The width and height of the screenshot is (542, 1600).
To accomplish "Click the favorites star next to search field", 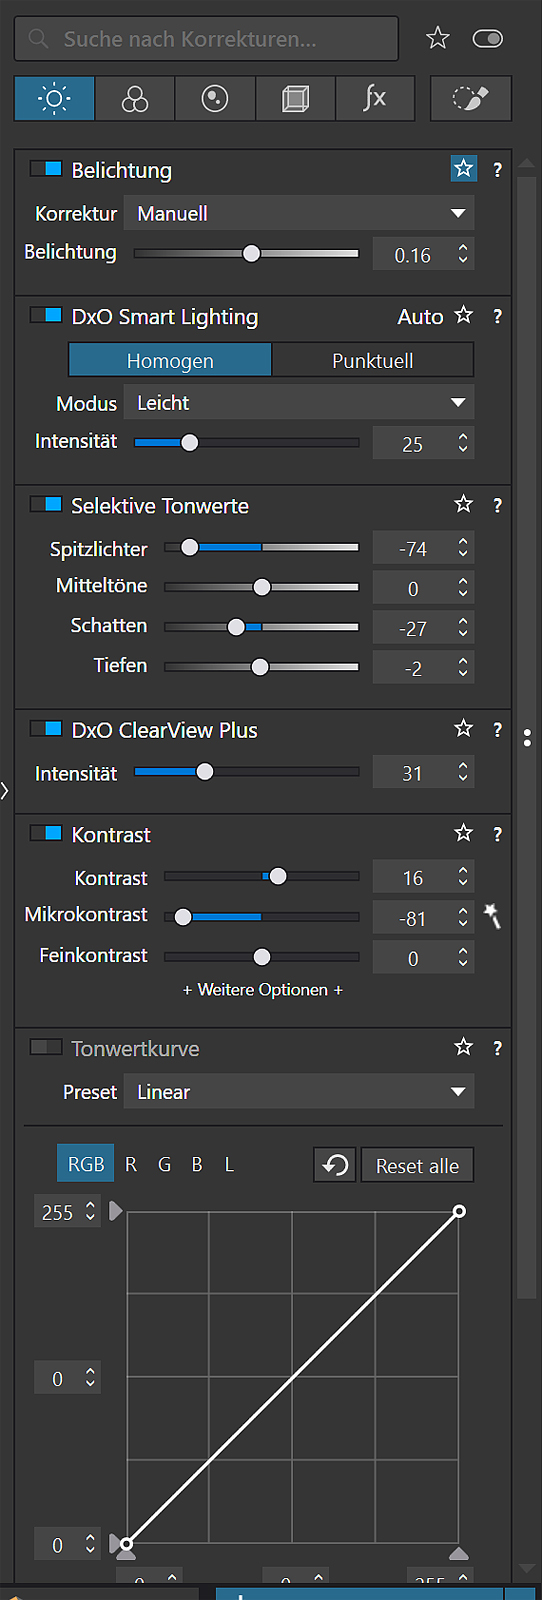I will pos(438,38).
